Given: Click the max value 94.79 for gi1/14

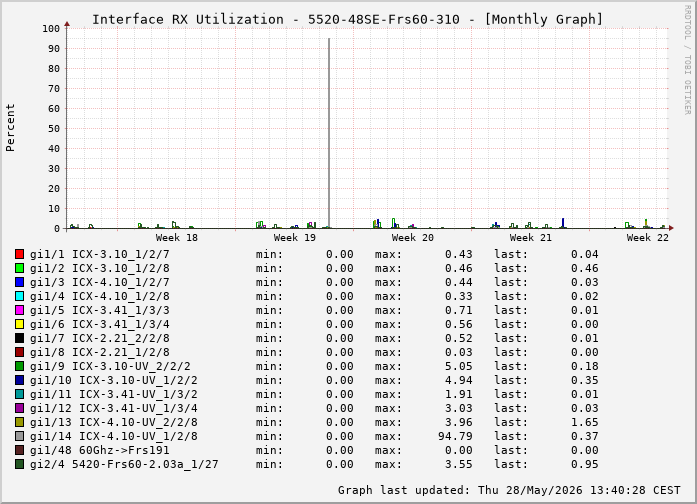Looking at the screenshot, I should pos(455,436).
